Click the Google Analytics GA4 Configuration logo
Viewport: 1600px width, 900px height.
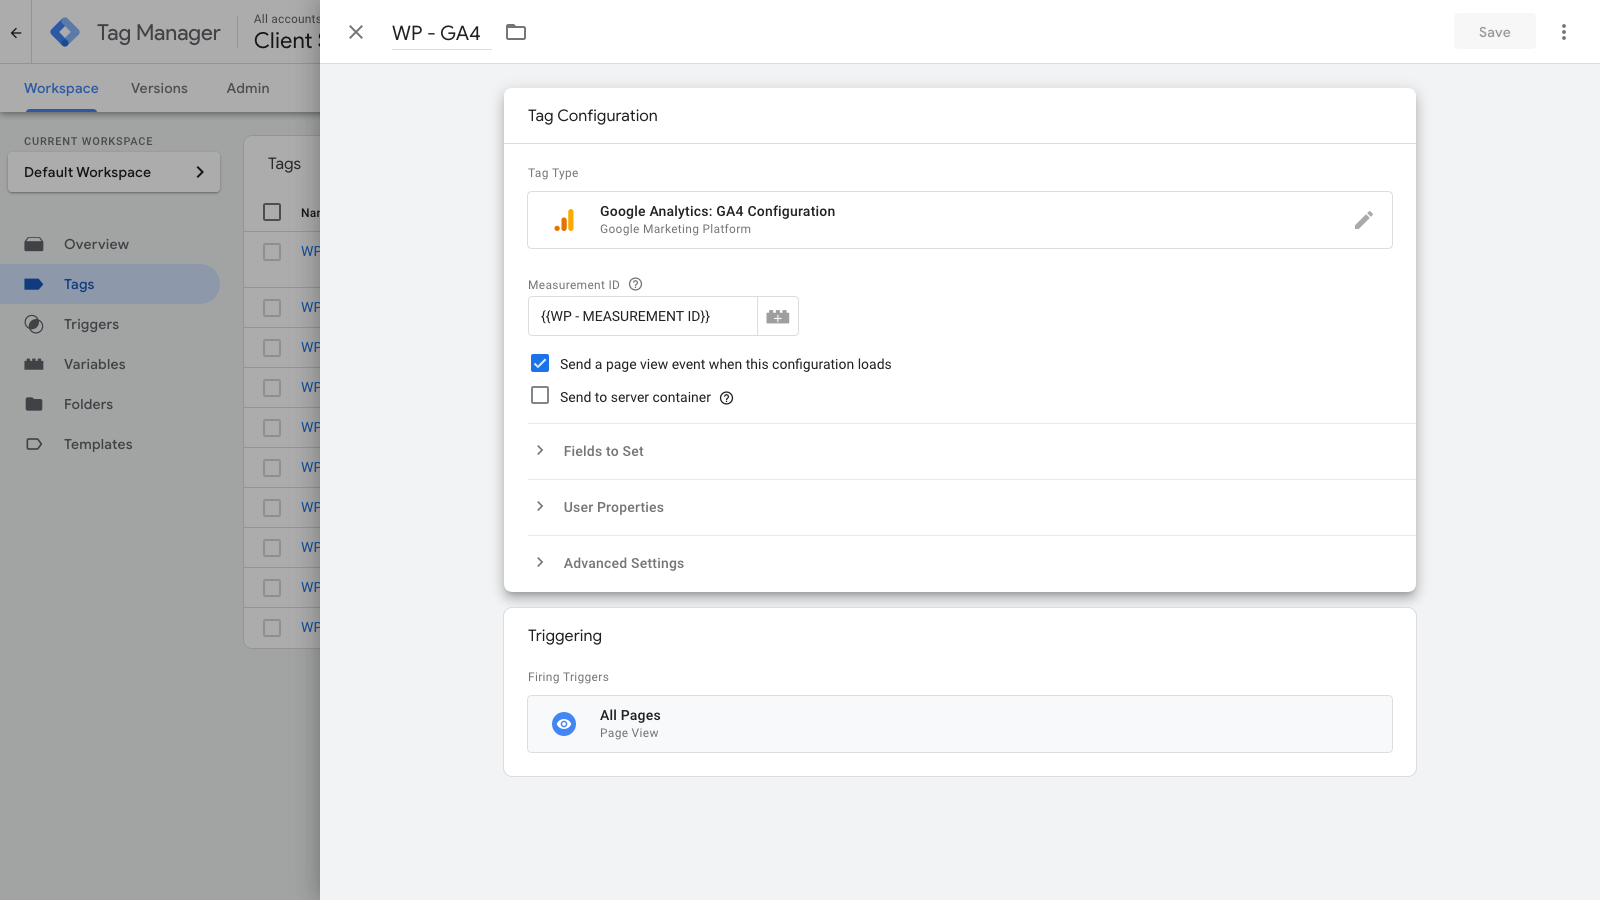point(565,220)
